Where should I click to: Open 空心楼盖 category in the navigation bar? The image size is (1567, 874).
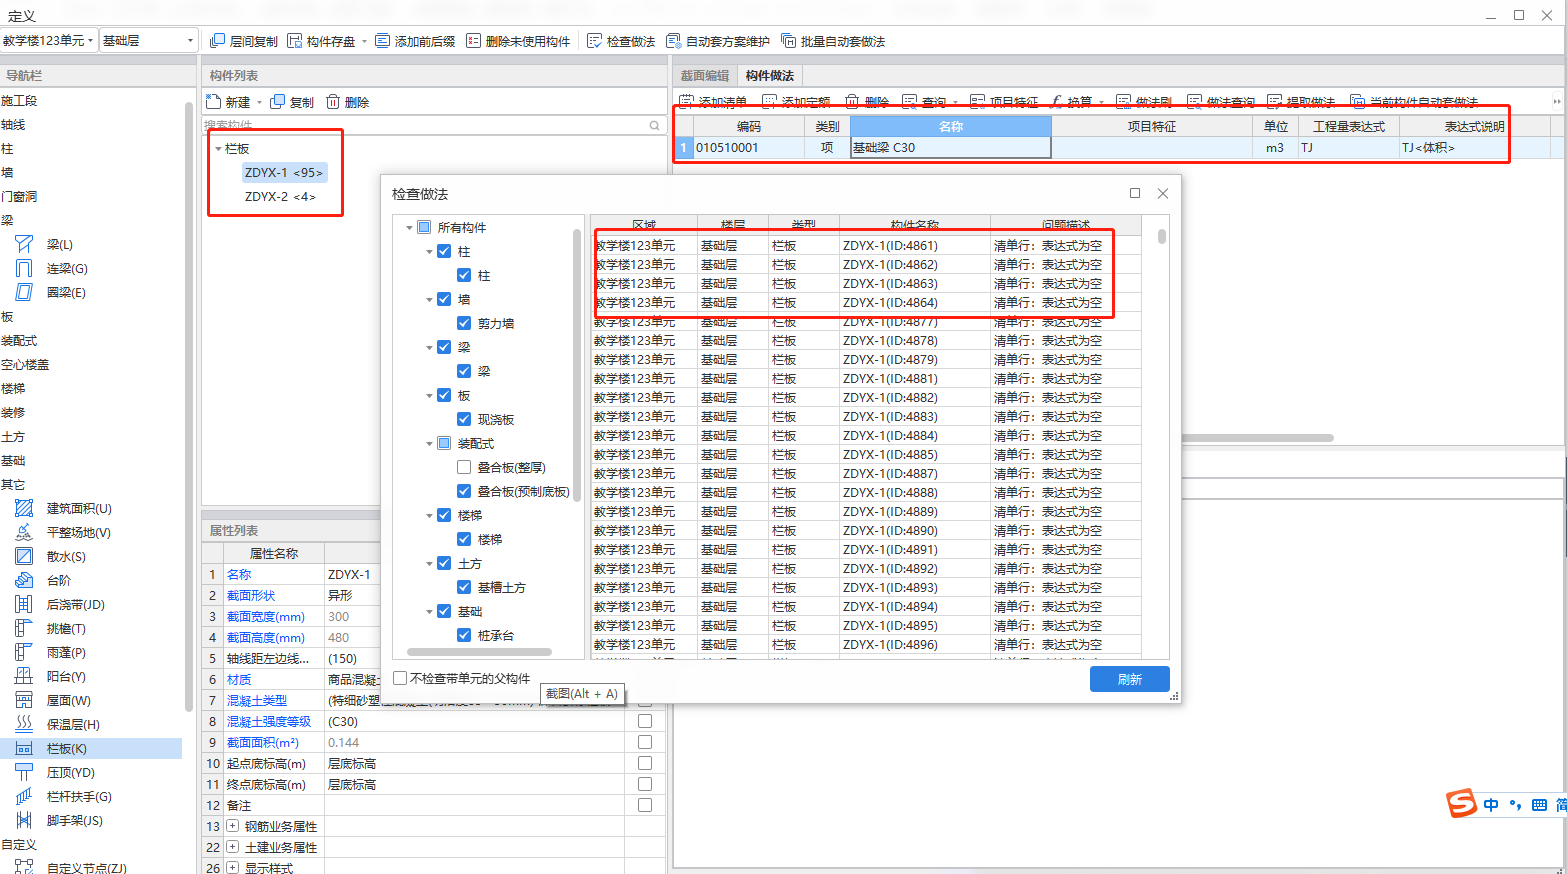pyautogui.click(x=25, y=364)
